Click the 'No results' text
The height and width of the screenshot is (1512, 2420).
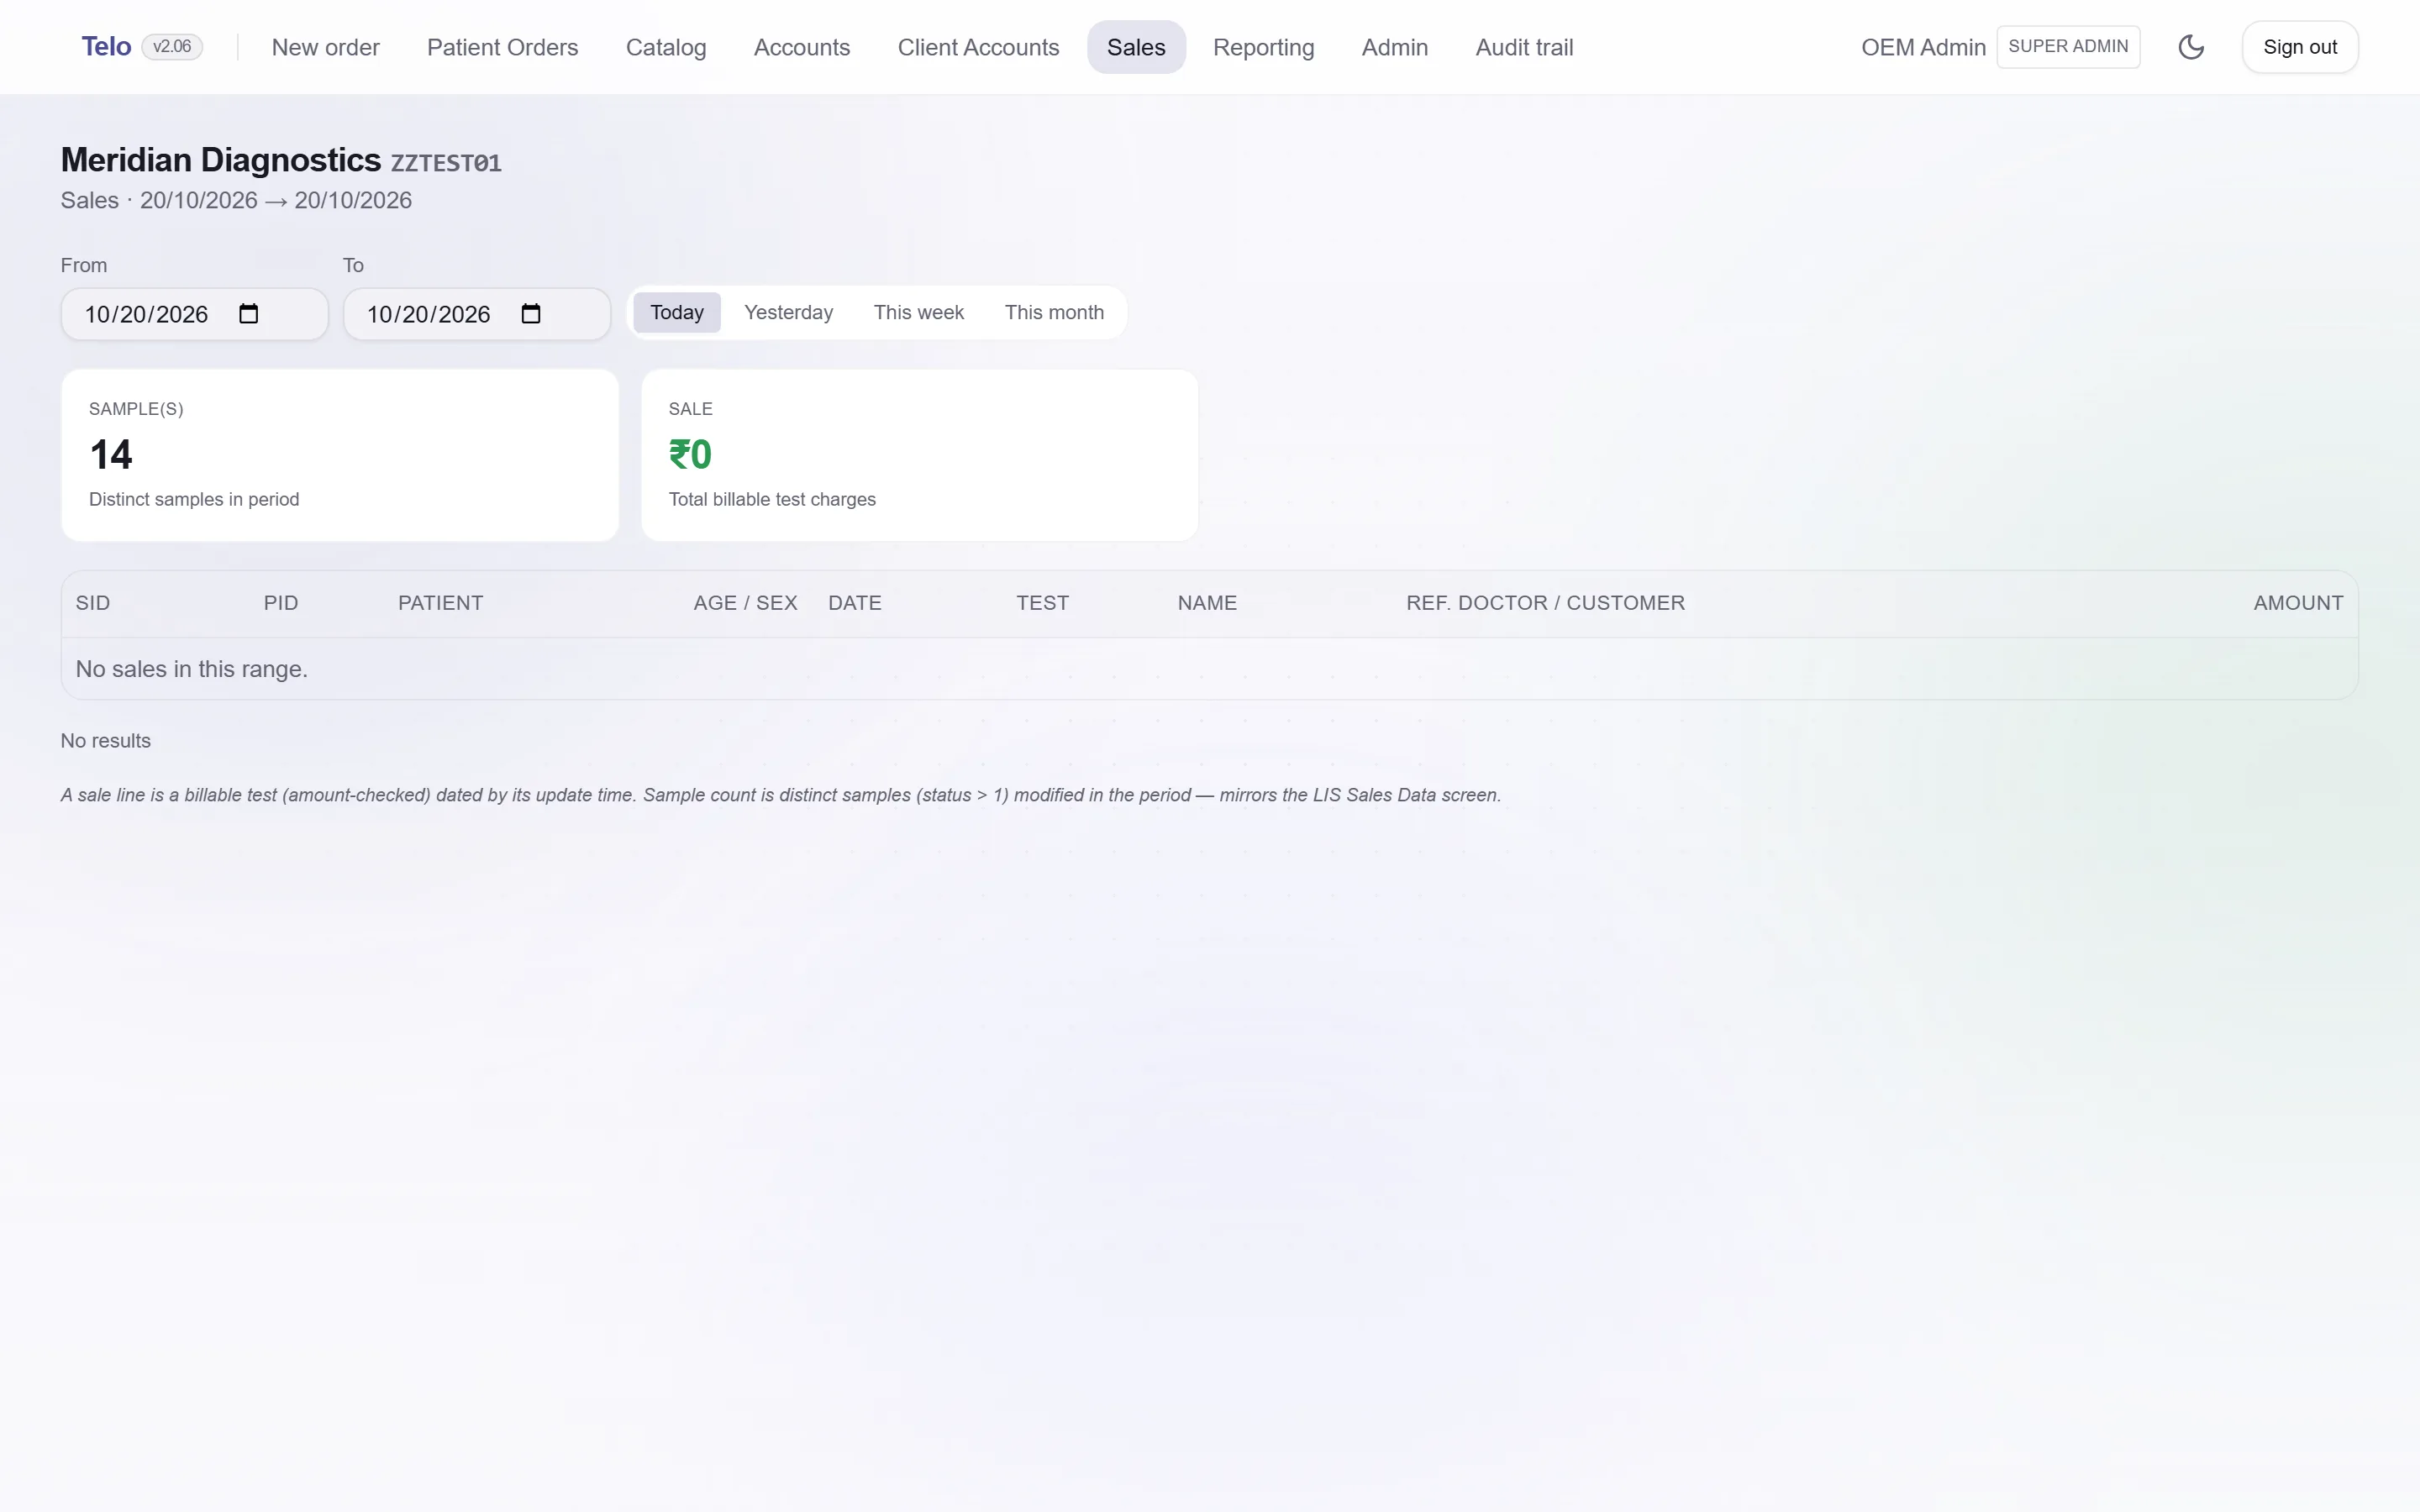[105, 741]
